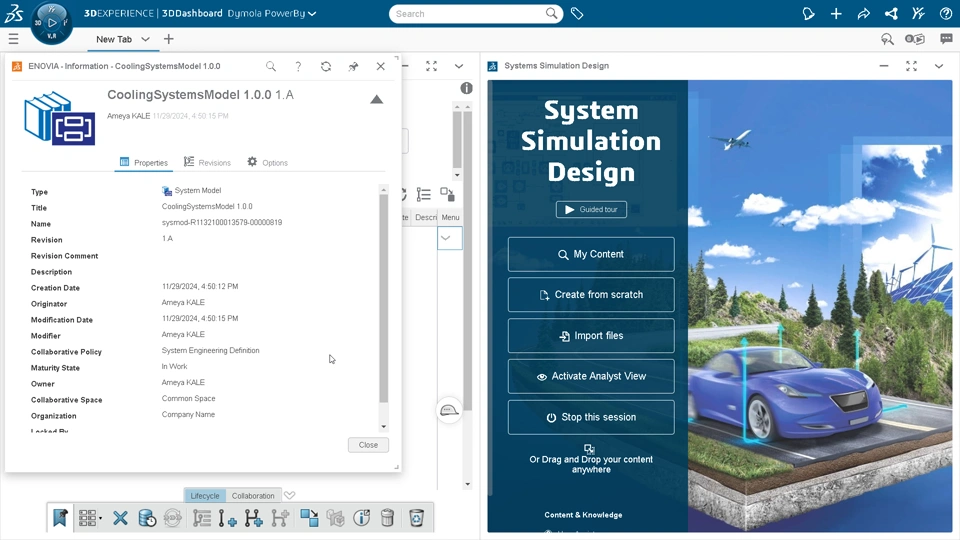Open Help question mark in top bar

[x=946, y=13]
